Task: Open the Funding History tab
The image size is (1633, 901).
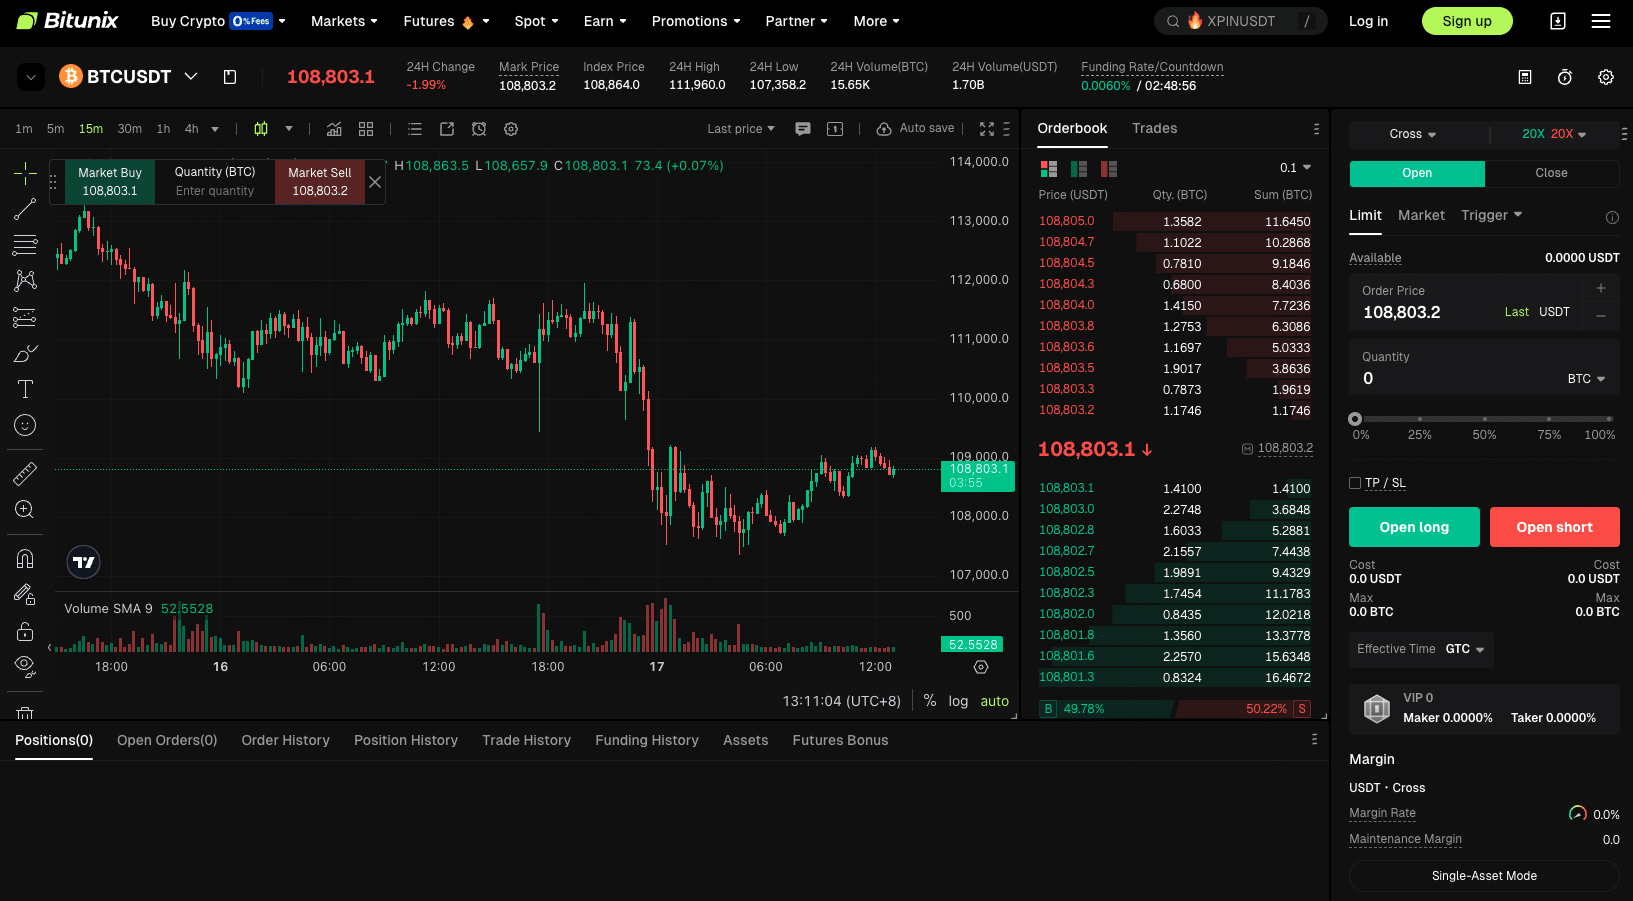Action: click(x=647, y=740)
